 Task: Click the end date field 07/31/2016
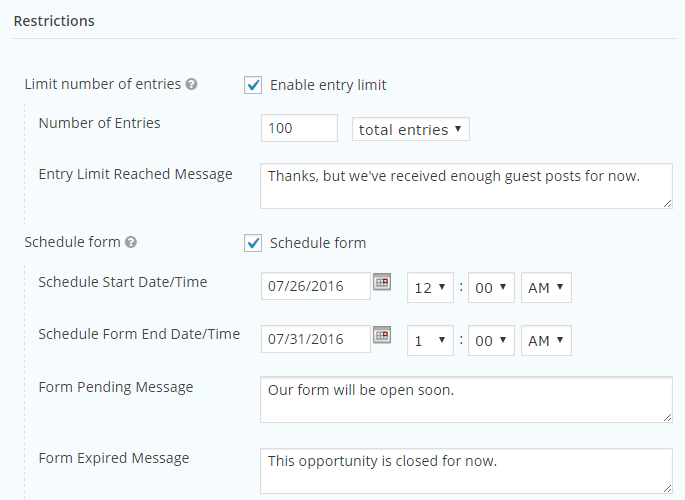point(316,339)
